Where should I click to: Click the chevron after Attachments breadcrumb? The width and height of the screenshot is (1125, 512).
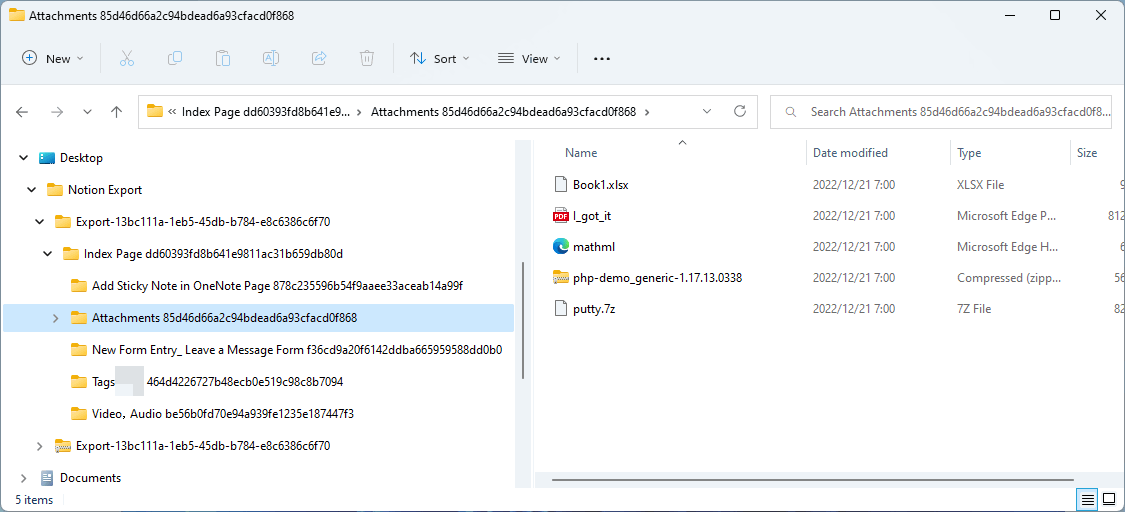[x=647, y=112]
